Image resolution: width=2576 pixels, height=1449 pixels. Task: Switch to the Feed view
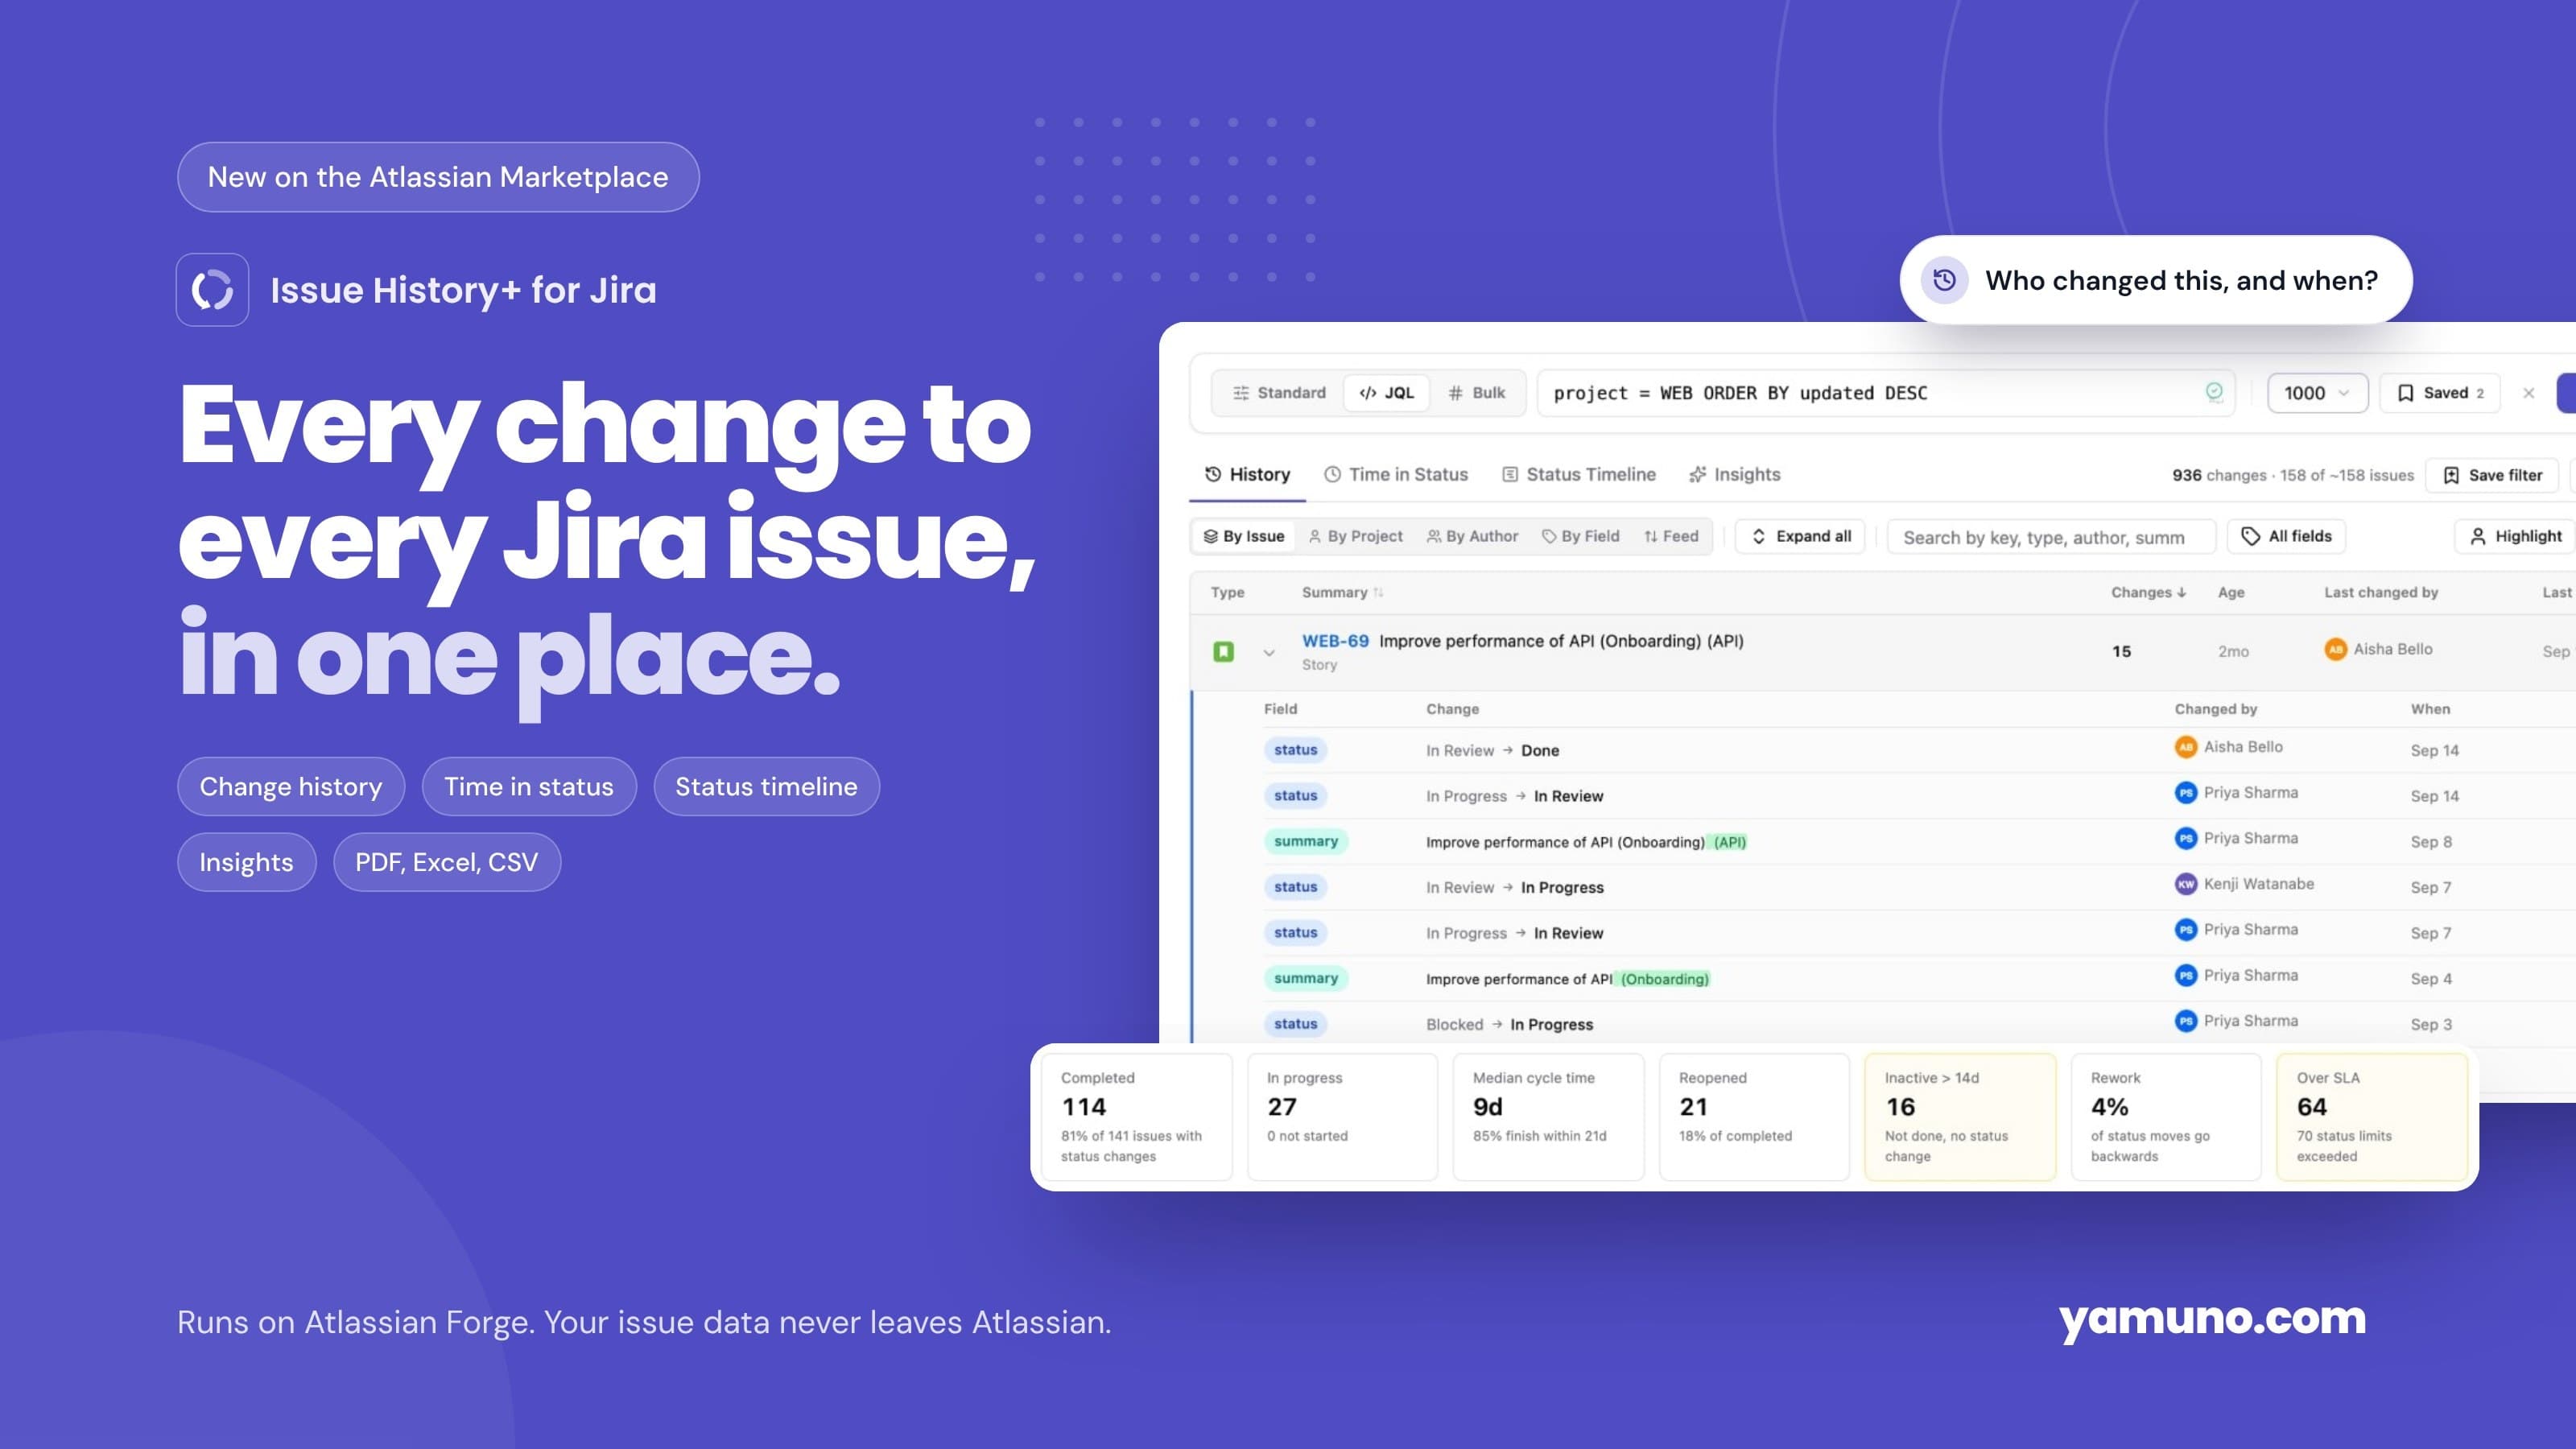1671,536
